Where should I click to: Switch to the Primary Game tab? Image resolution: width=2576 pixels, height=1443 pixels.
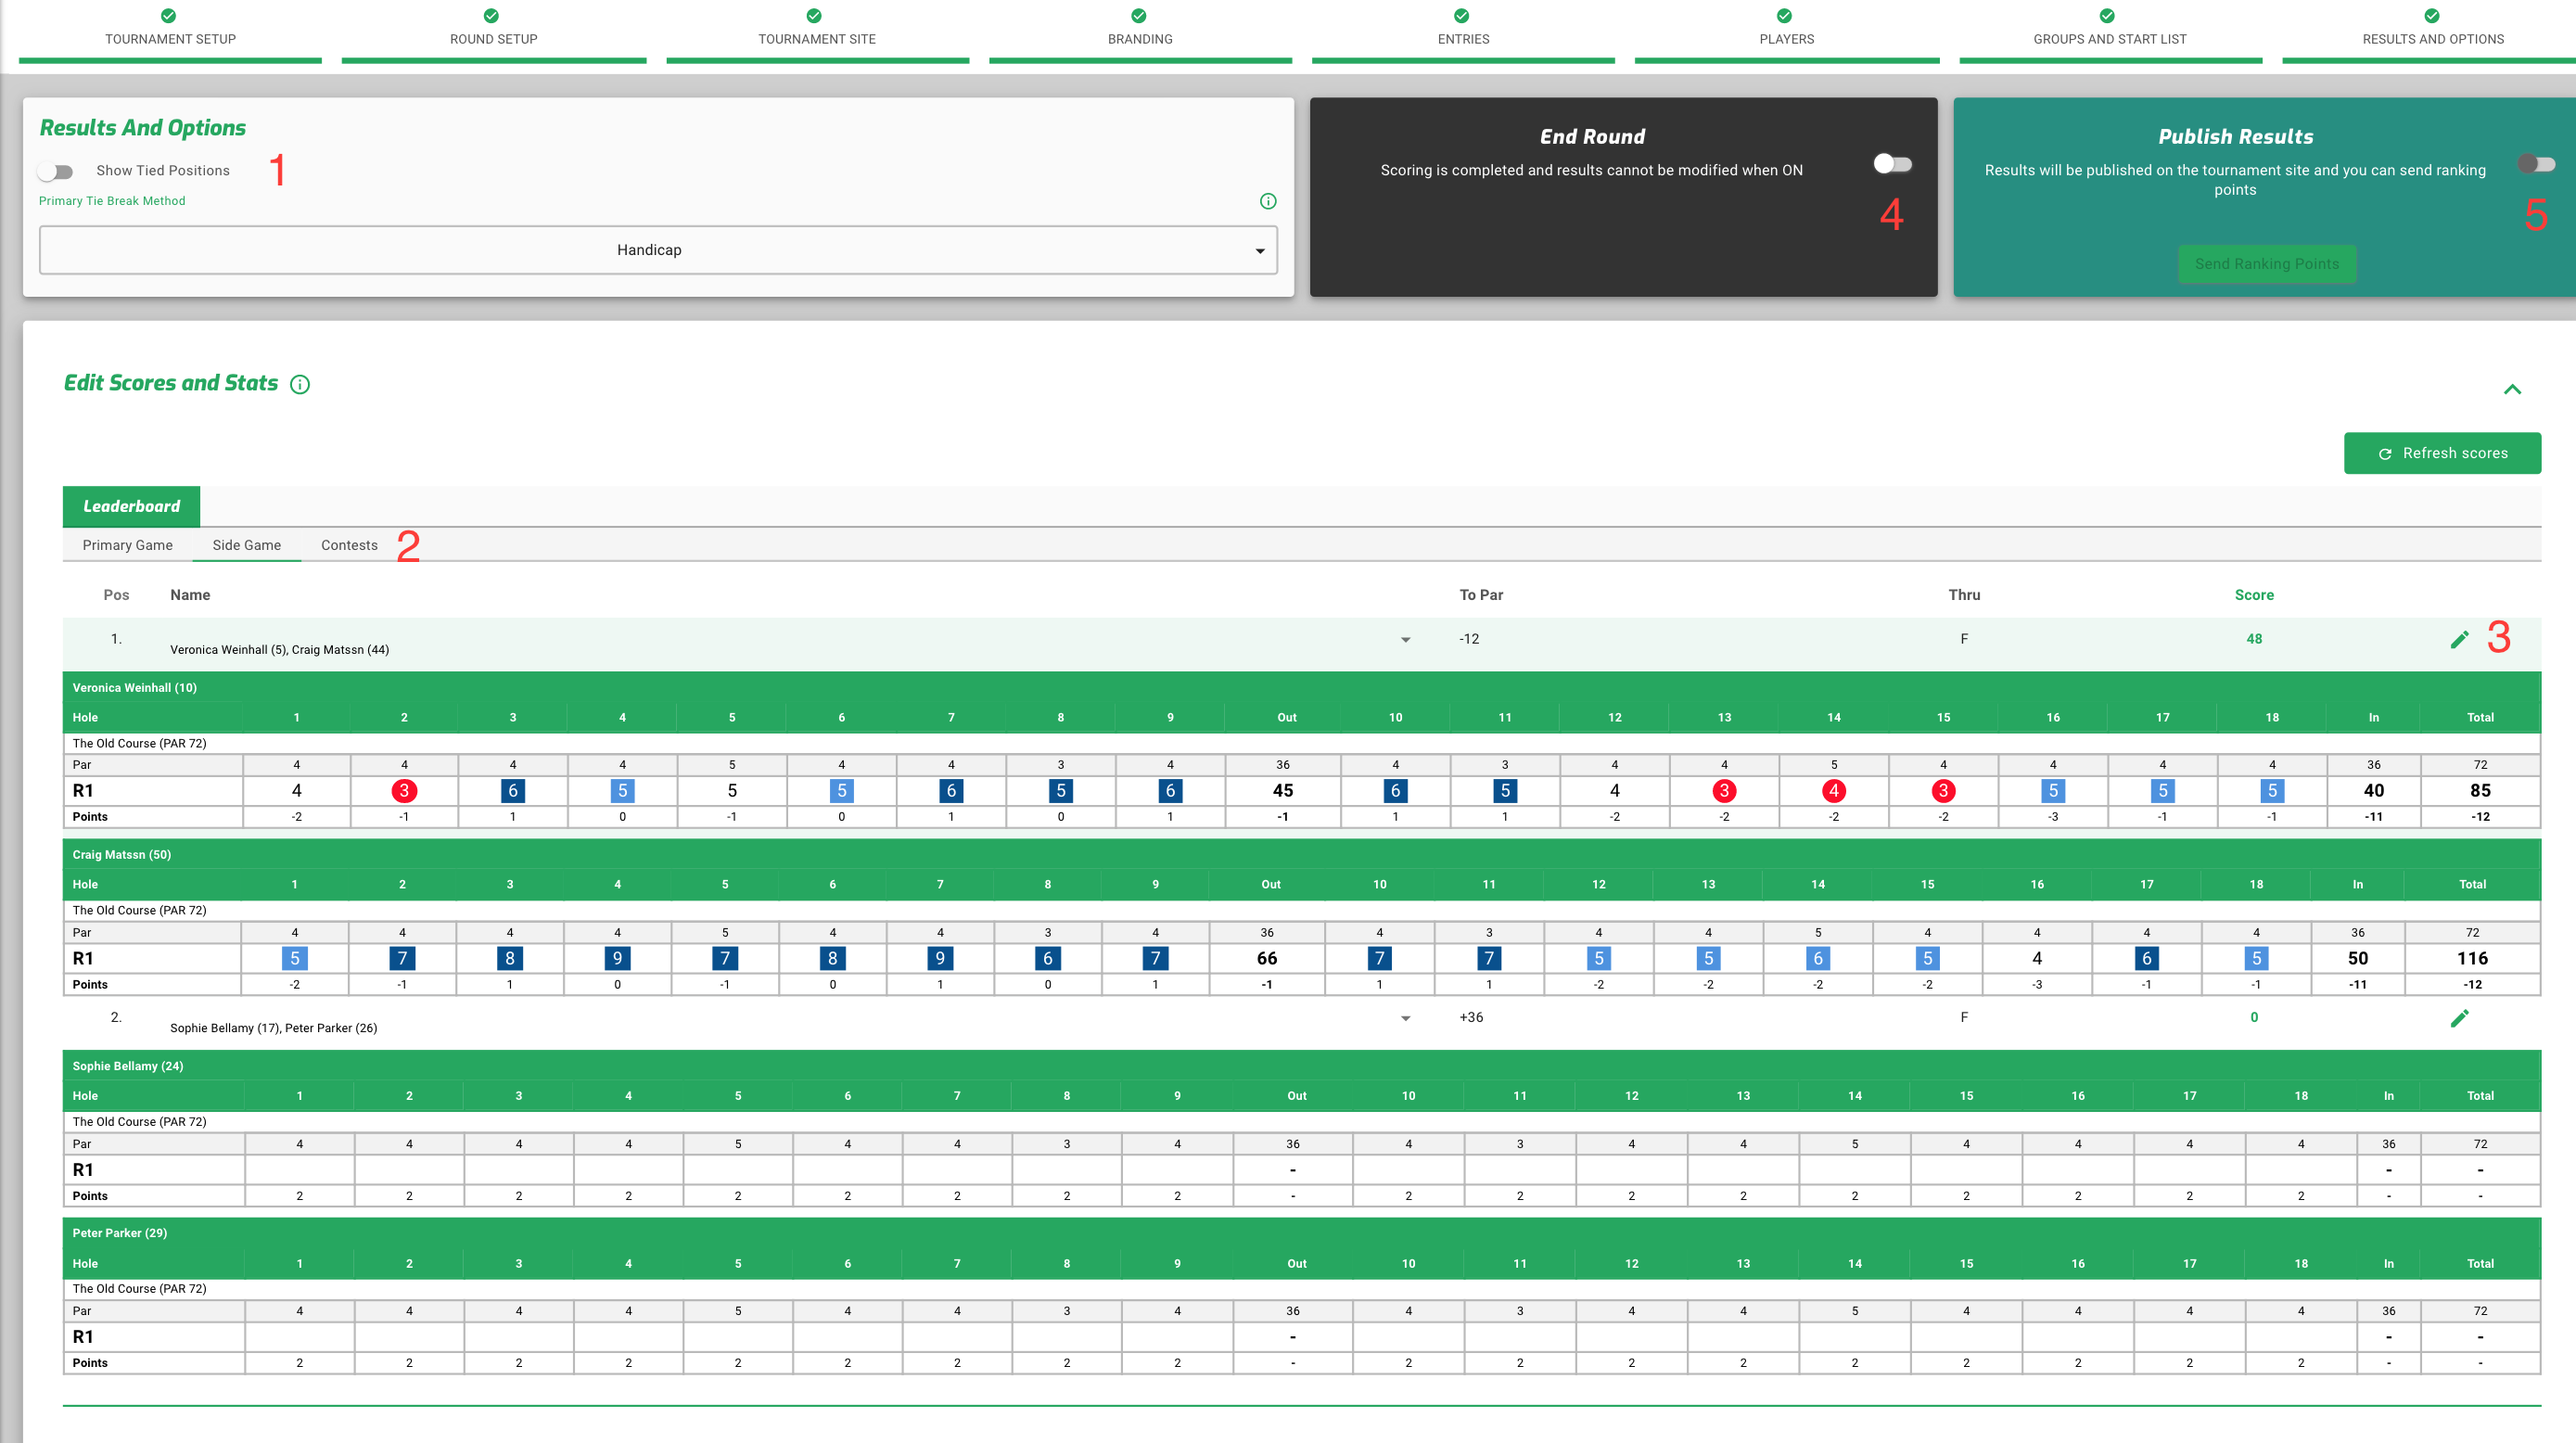[x=128, y=545]
